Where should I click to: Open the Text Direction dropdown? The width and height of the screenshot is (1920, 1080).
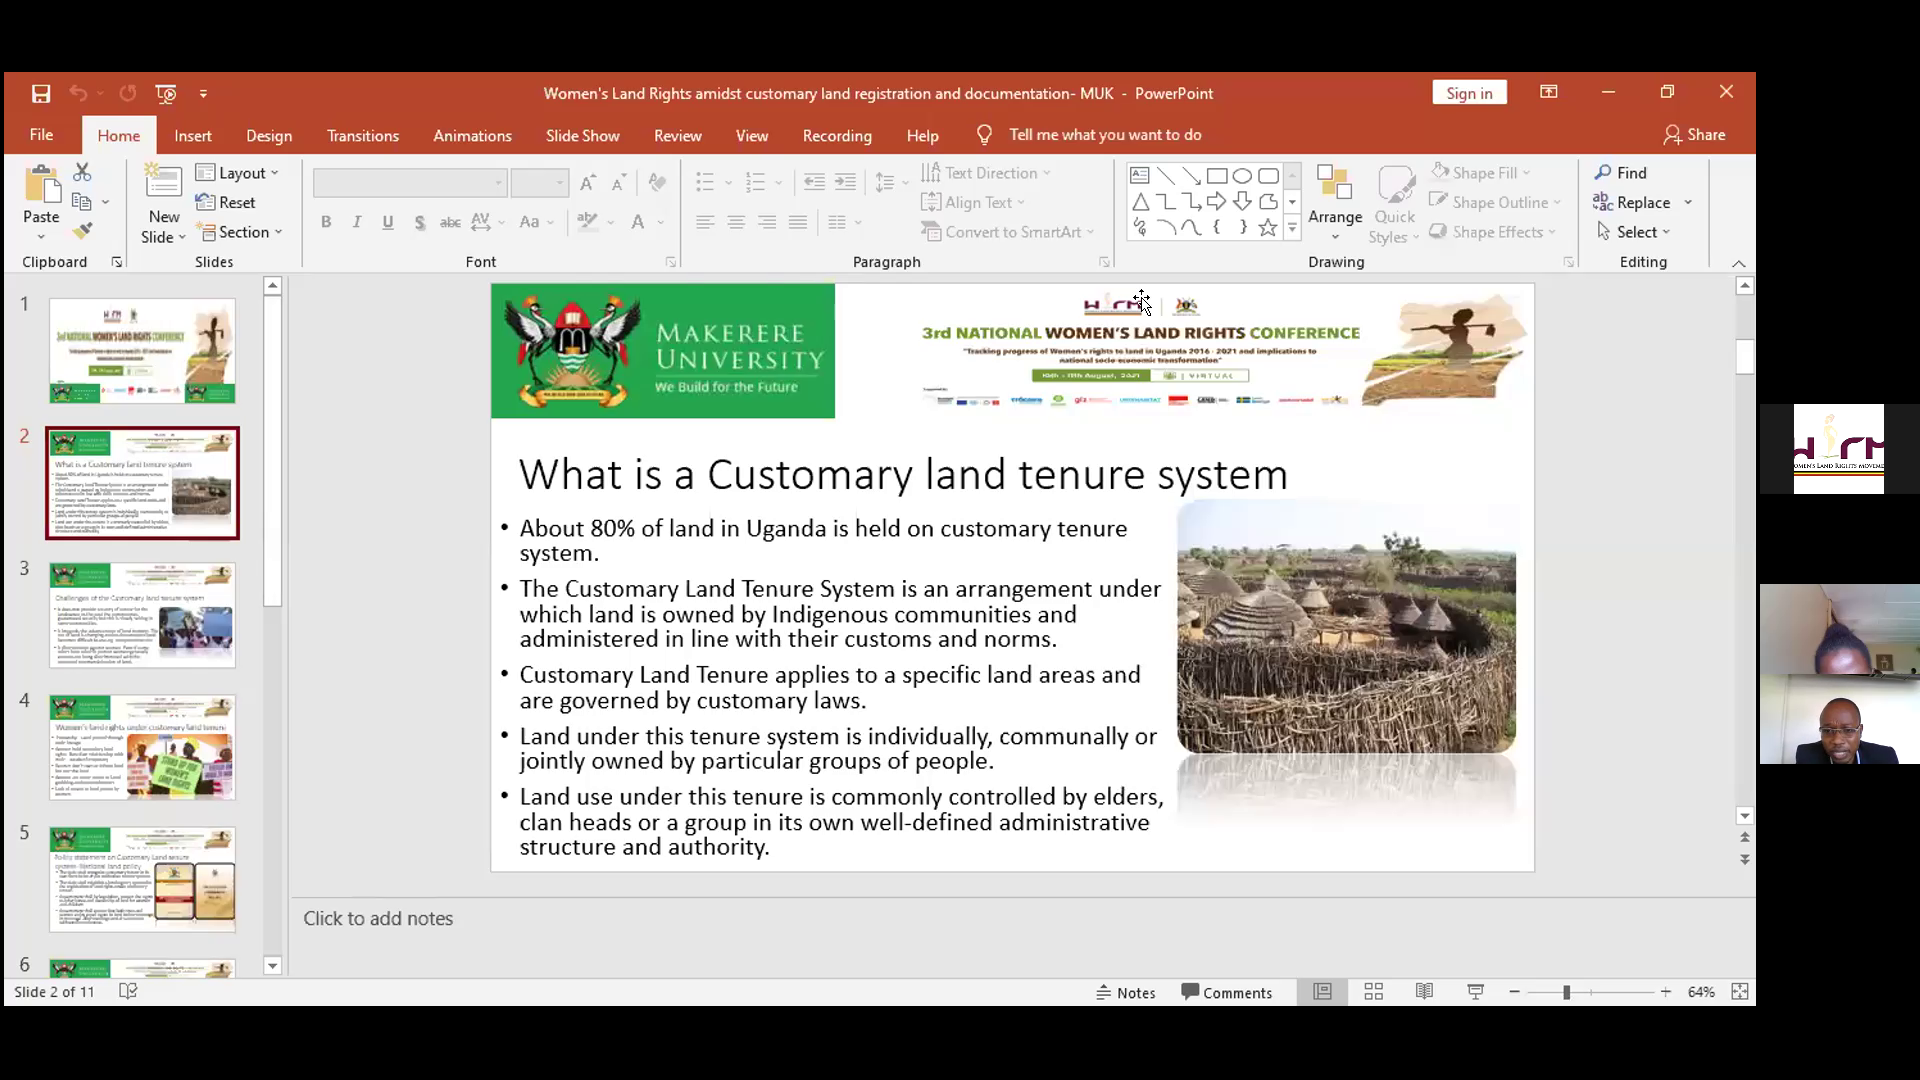(986, 173)
